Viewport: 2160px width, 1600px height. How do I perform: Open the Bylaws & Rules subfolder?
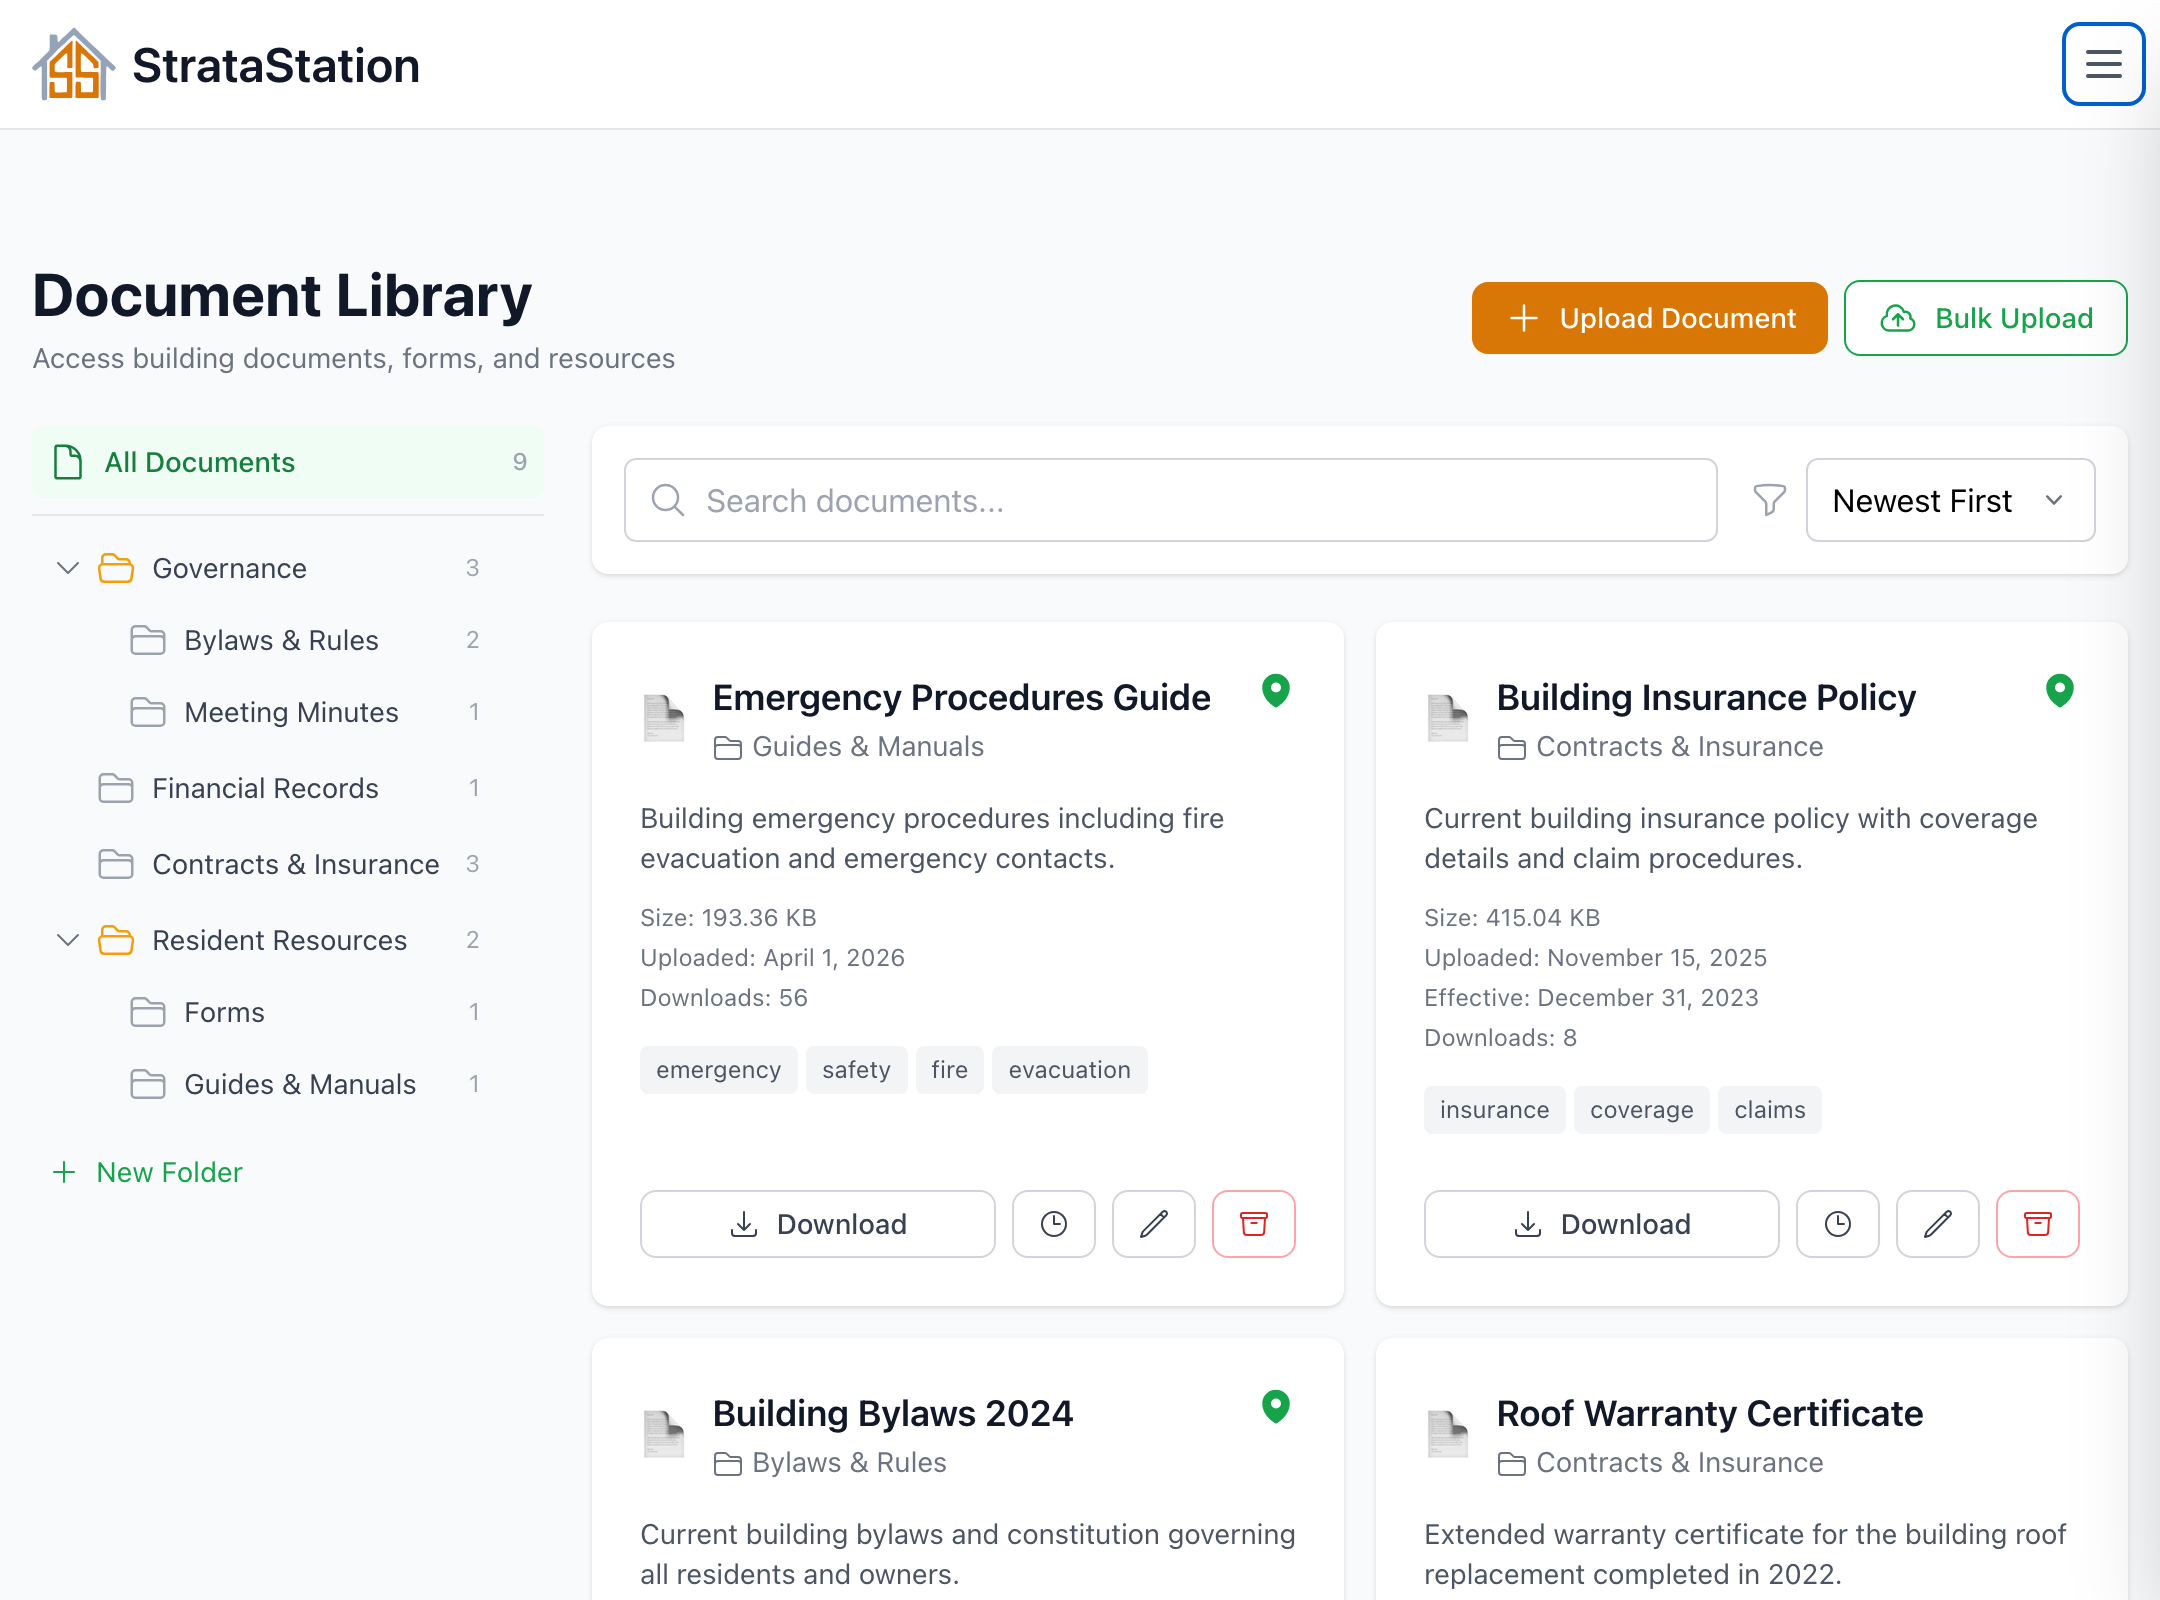288,640
